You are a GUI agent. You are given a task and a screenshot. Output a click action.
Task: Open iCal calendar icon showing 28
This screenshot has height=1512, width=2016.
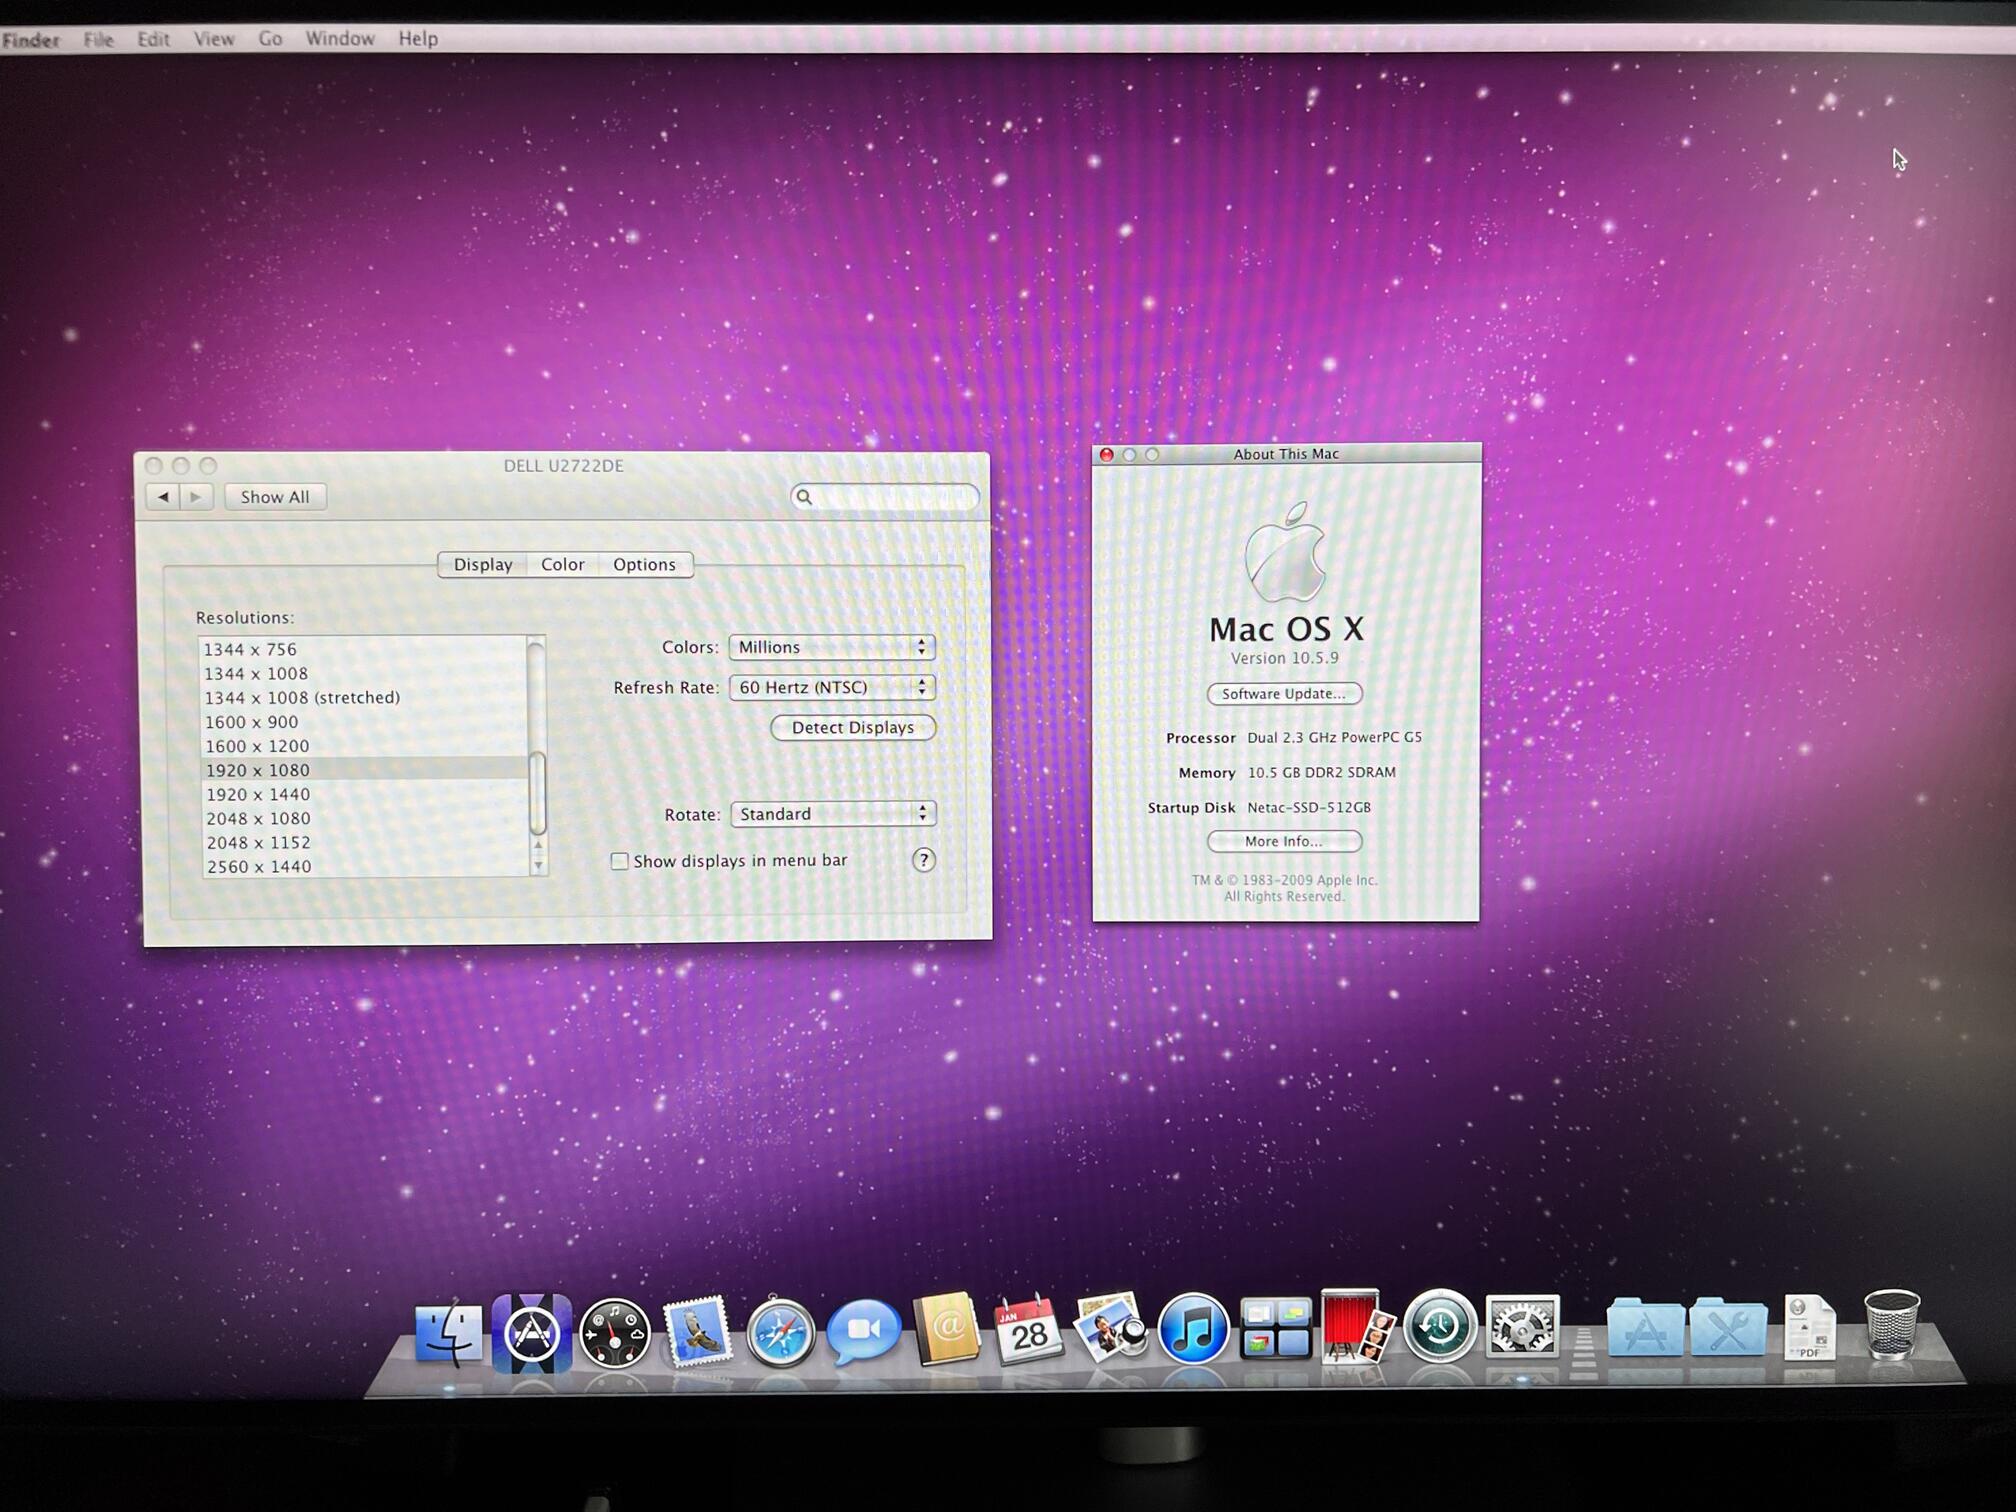[x=1028, y=1329]
